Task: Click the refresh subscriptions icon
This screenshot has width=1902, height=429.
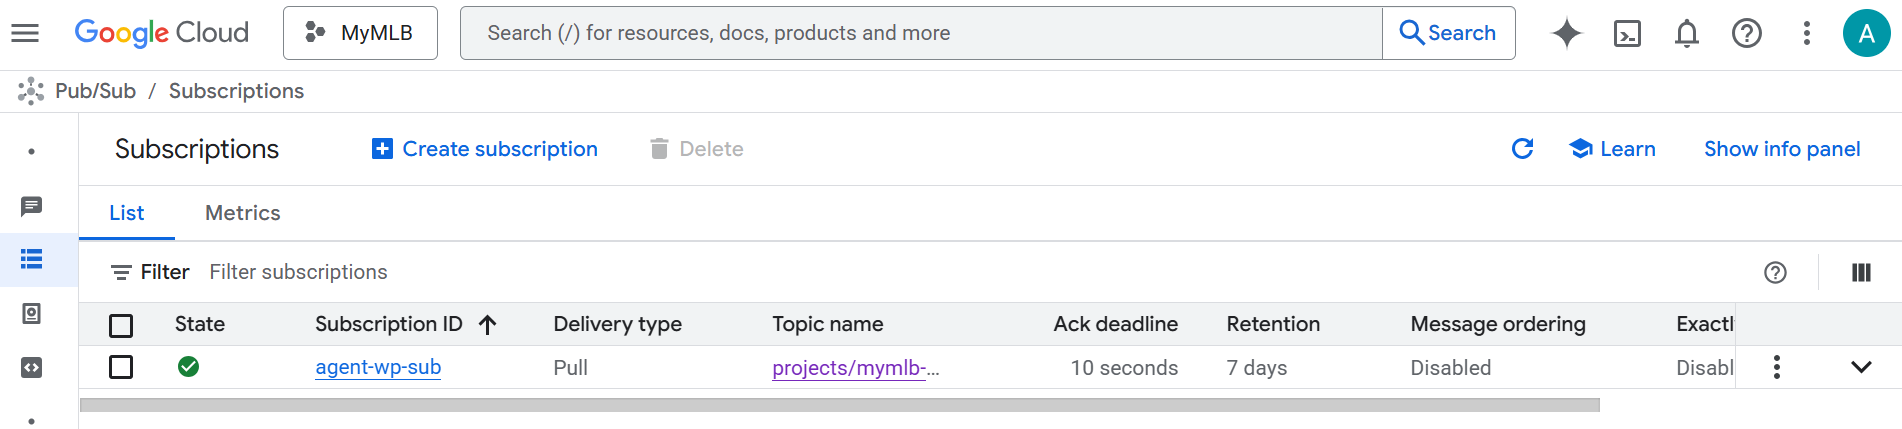Action: [1522, 149]
